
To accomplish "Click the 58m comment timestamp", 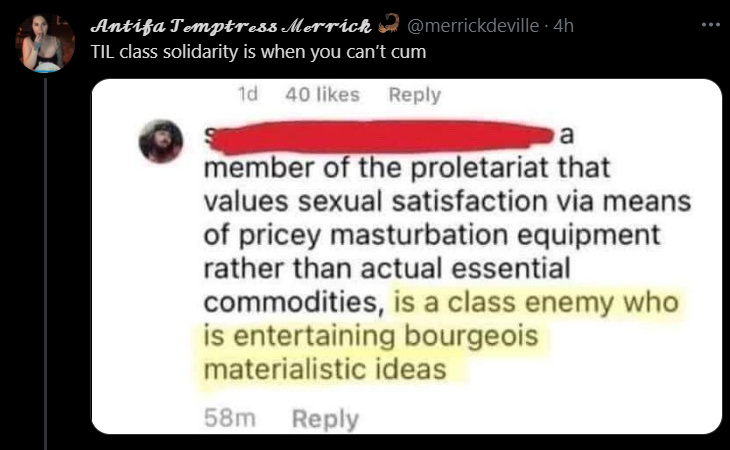I will click(x=230, y=417).
